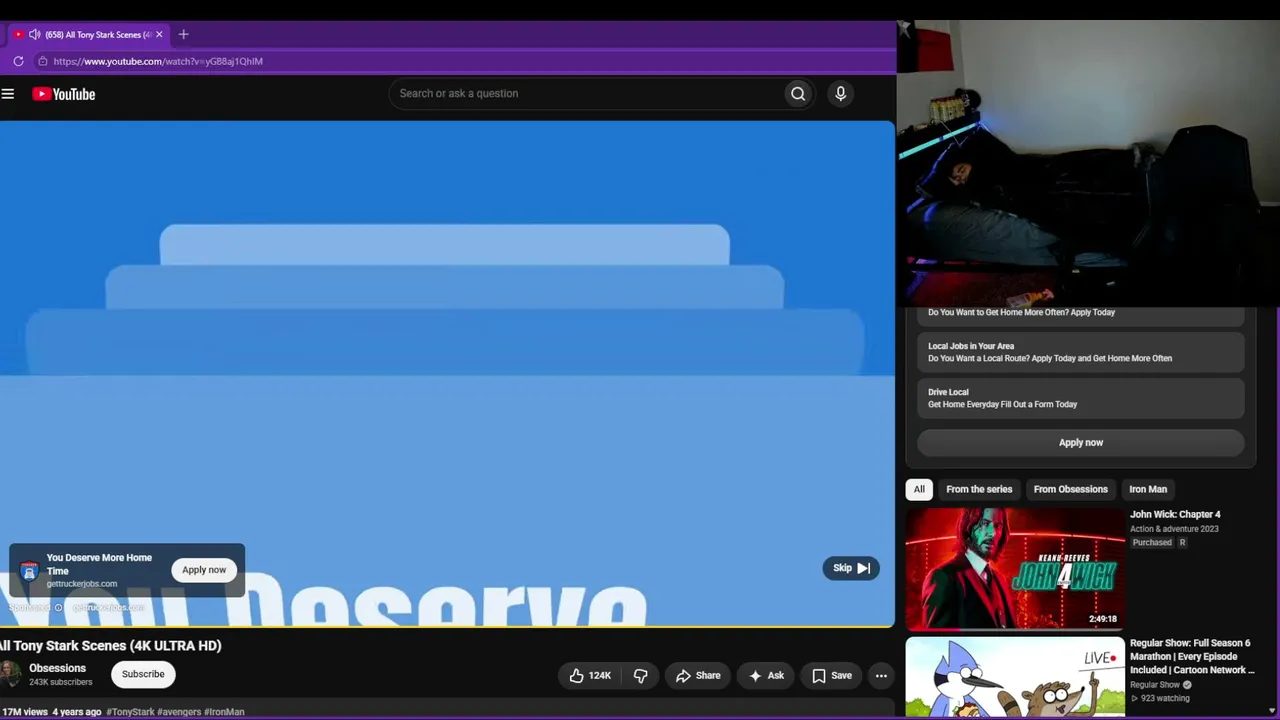Screen dimensions: 1280x720
Task: View site information lock icon
Action: tap(42, 61)
